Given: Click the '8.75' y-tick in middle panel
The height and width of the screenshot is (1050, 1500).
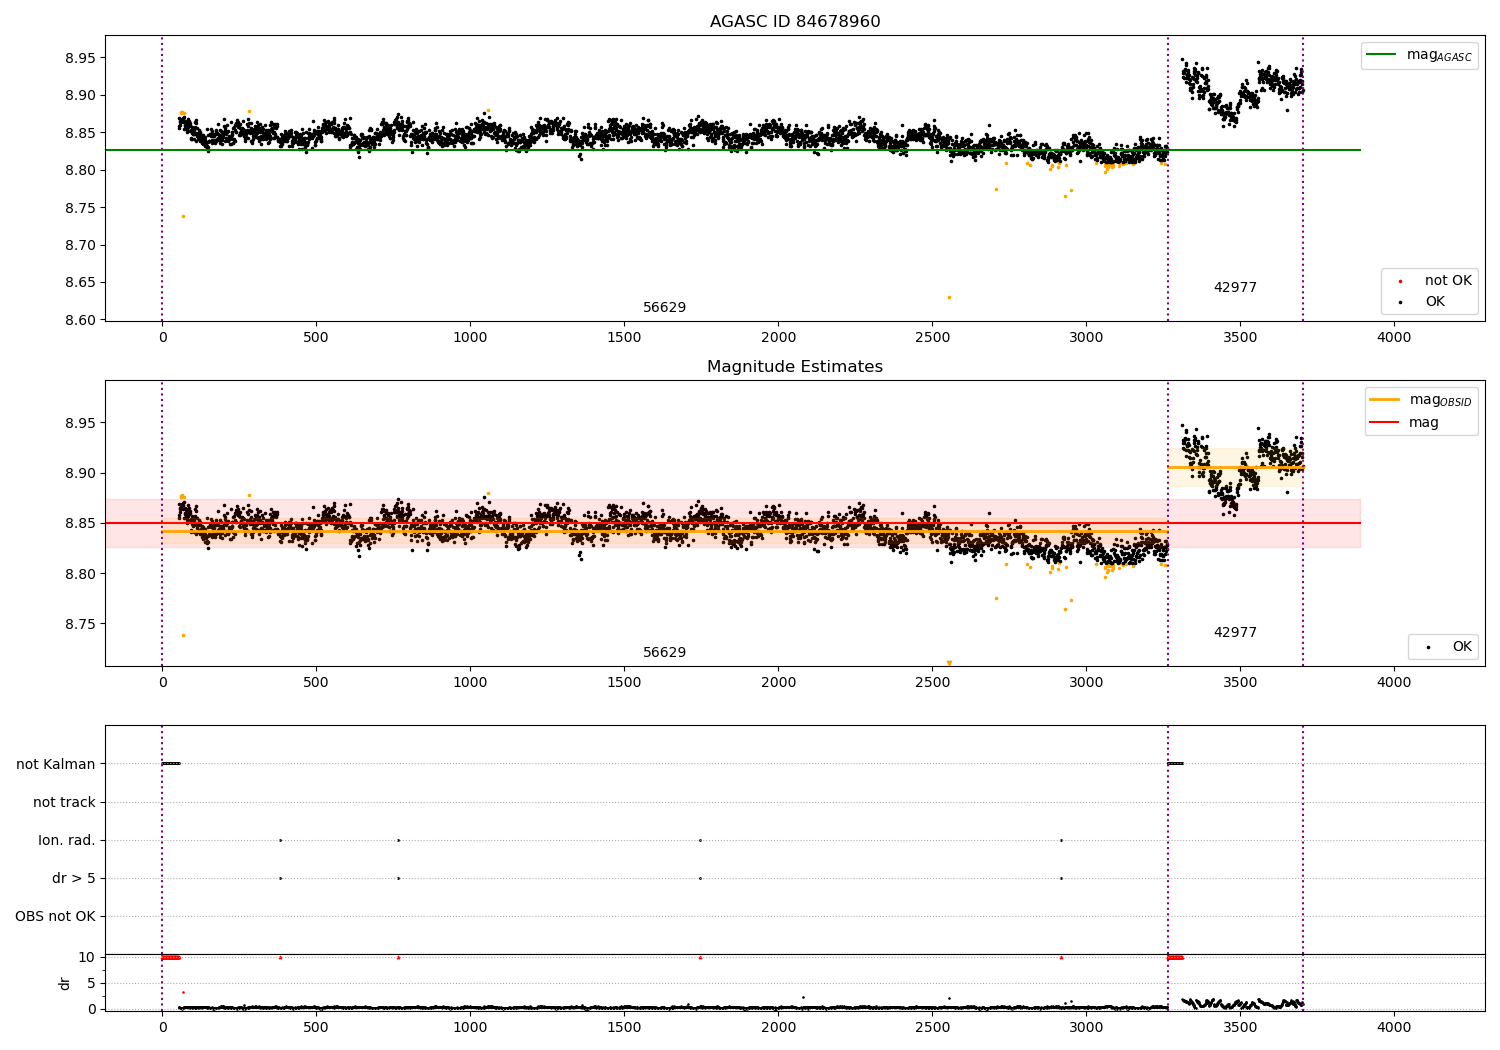Looking at the screenshot, I should [x=80, y=624].
